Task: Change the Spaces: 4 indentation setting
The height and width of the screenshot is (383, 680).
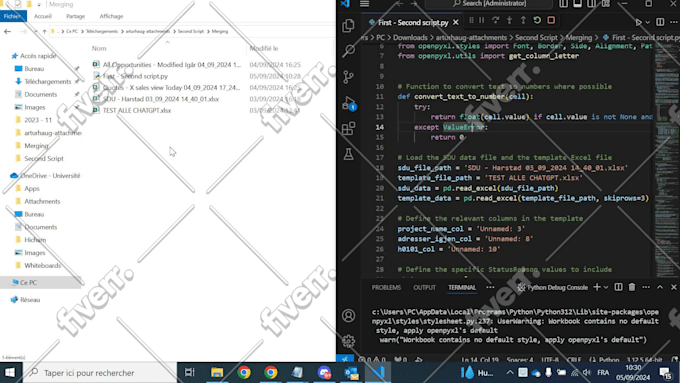Action: pyautogui.click(x=520, y=360)
